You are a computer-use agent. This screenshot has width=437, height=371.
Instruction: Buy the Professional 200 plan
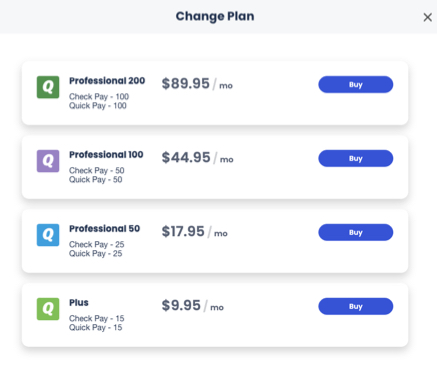pos(356,84)
